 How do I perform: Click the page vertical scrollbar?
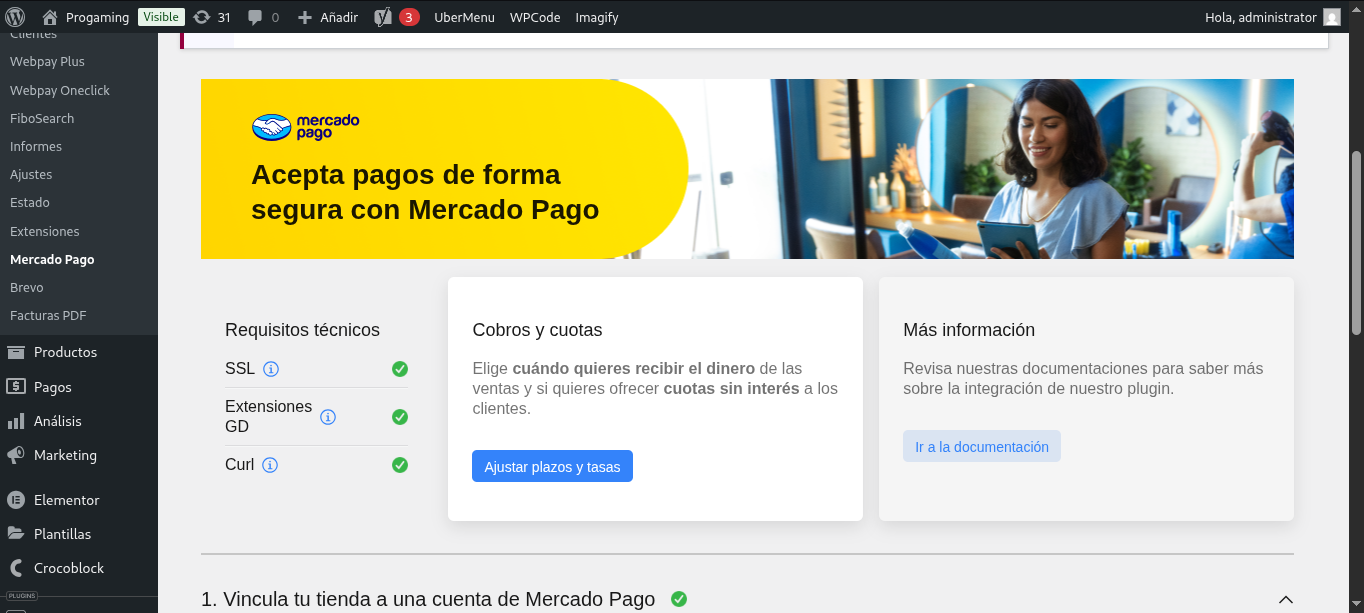tap(1356, 240)
